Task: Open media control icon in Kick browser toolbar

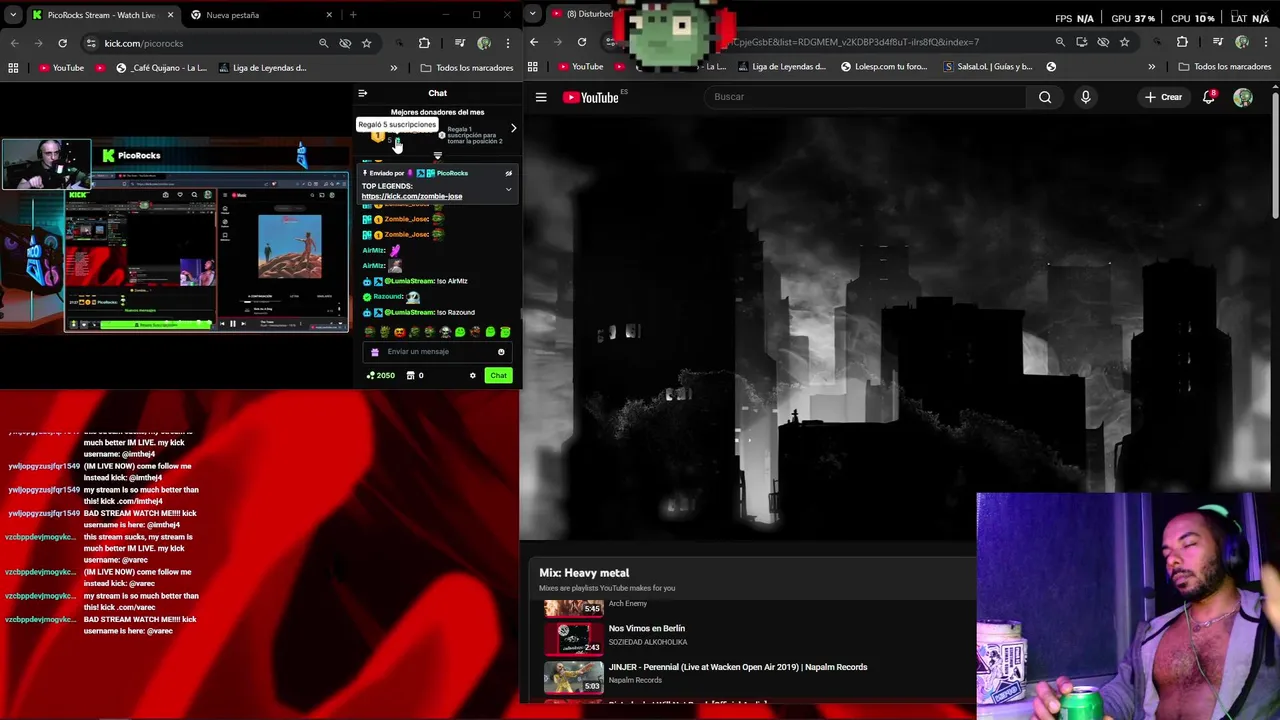Action: (x=459, y=43)
